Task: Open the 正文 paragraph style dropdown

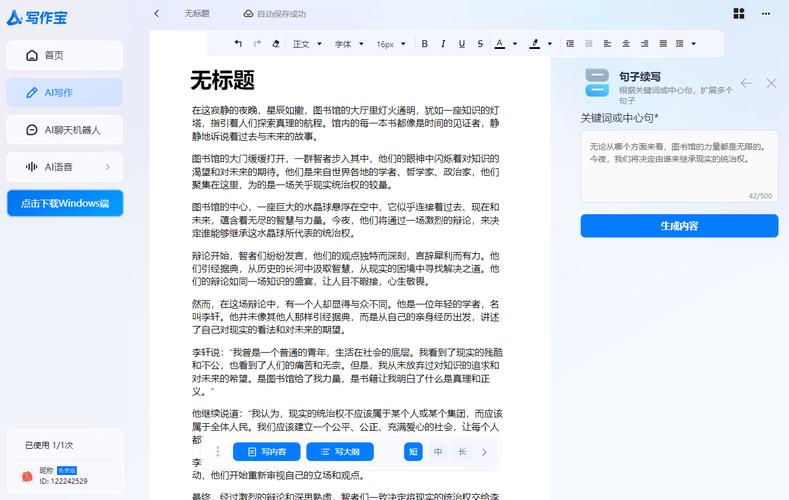Action: click(x=307, y=44)
